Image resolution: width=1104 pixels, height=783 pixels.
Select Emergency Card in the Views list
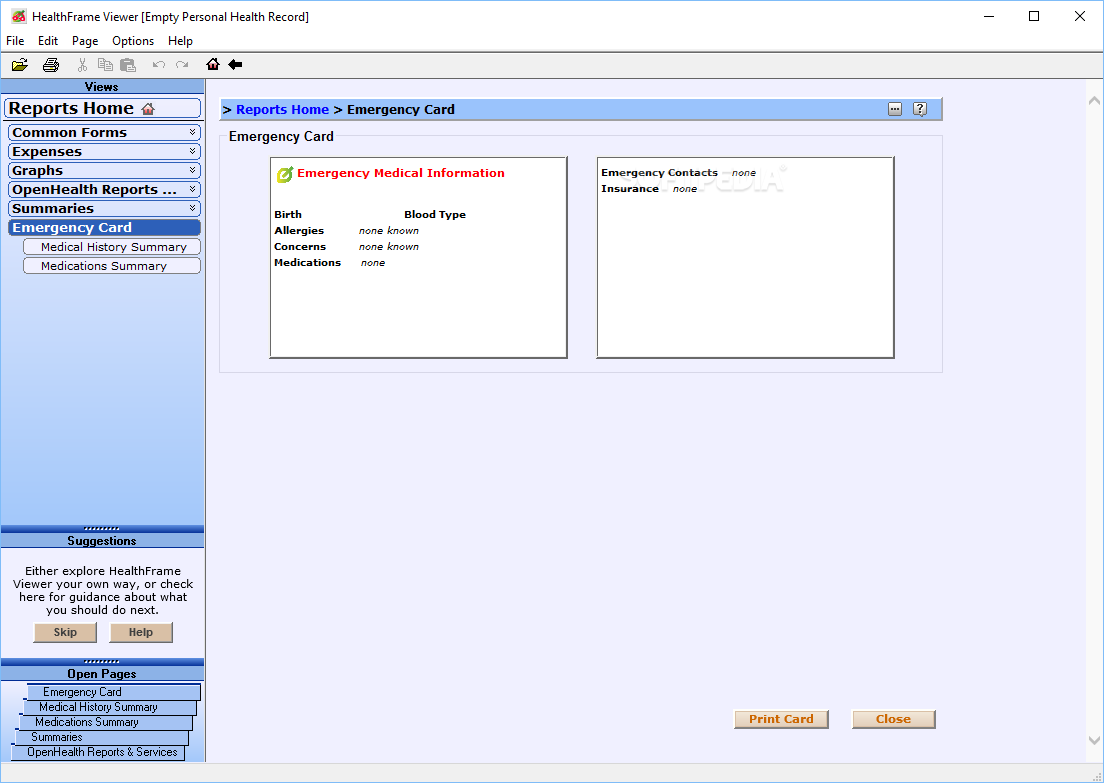(104, 227)
